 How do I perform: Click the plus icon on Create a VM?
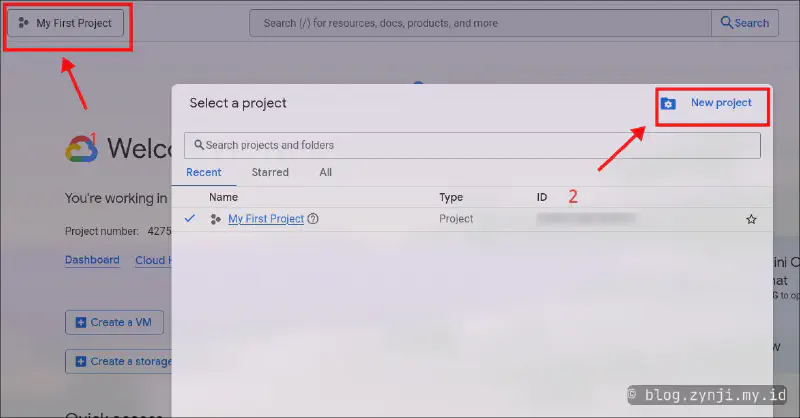click(81, 323)
